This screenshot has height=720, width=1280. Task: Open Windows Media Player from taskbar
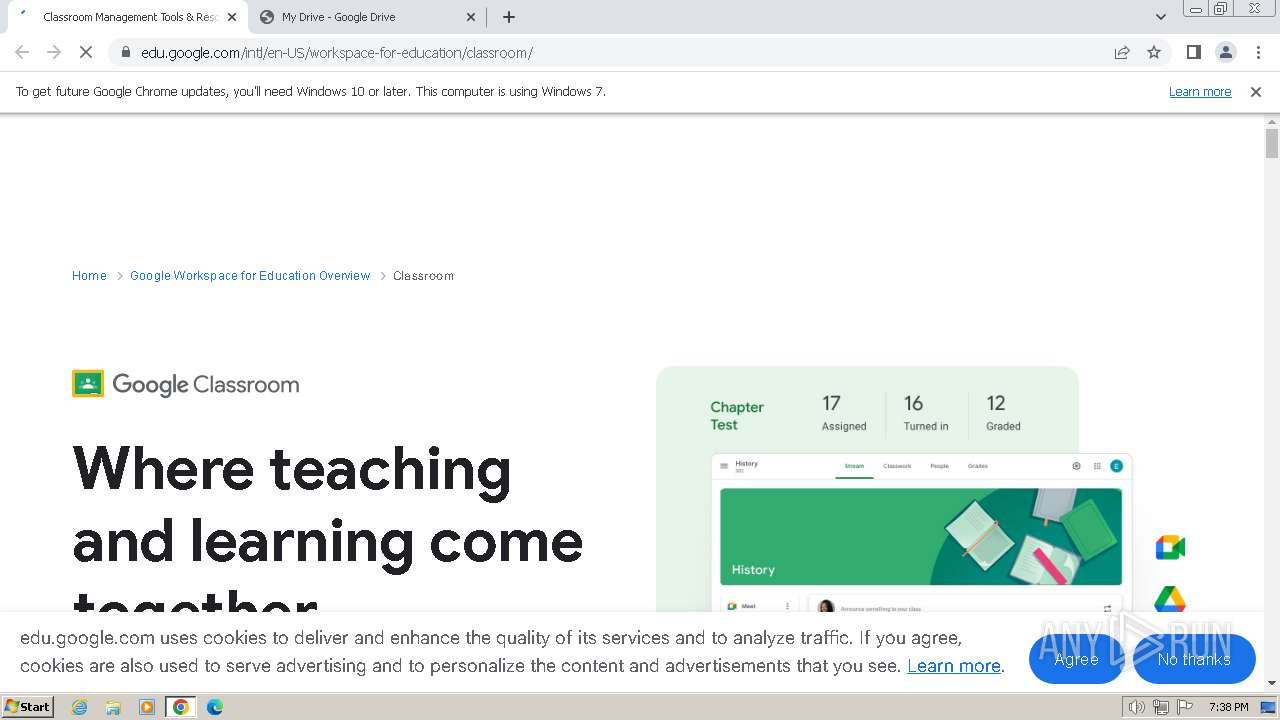[x=147, y=707]
